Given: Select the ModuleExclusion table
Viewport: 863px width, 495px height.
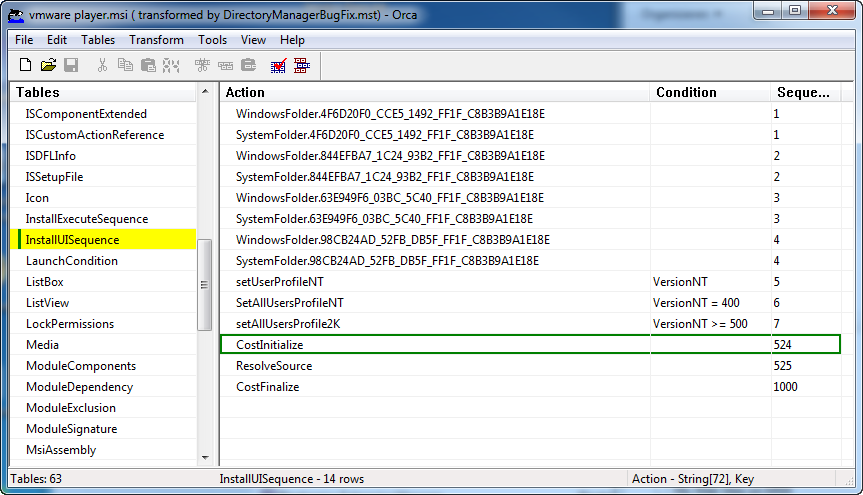Looking at the screenshot, I should (71, 408).
